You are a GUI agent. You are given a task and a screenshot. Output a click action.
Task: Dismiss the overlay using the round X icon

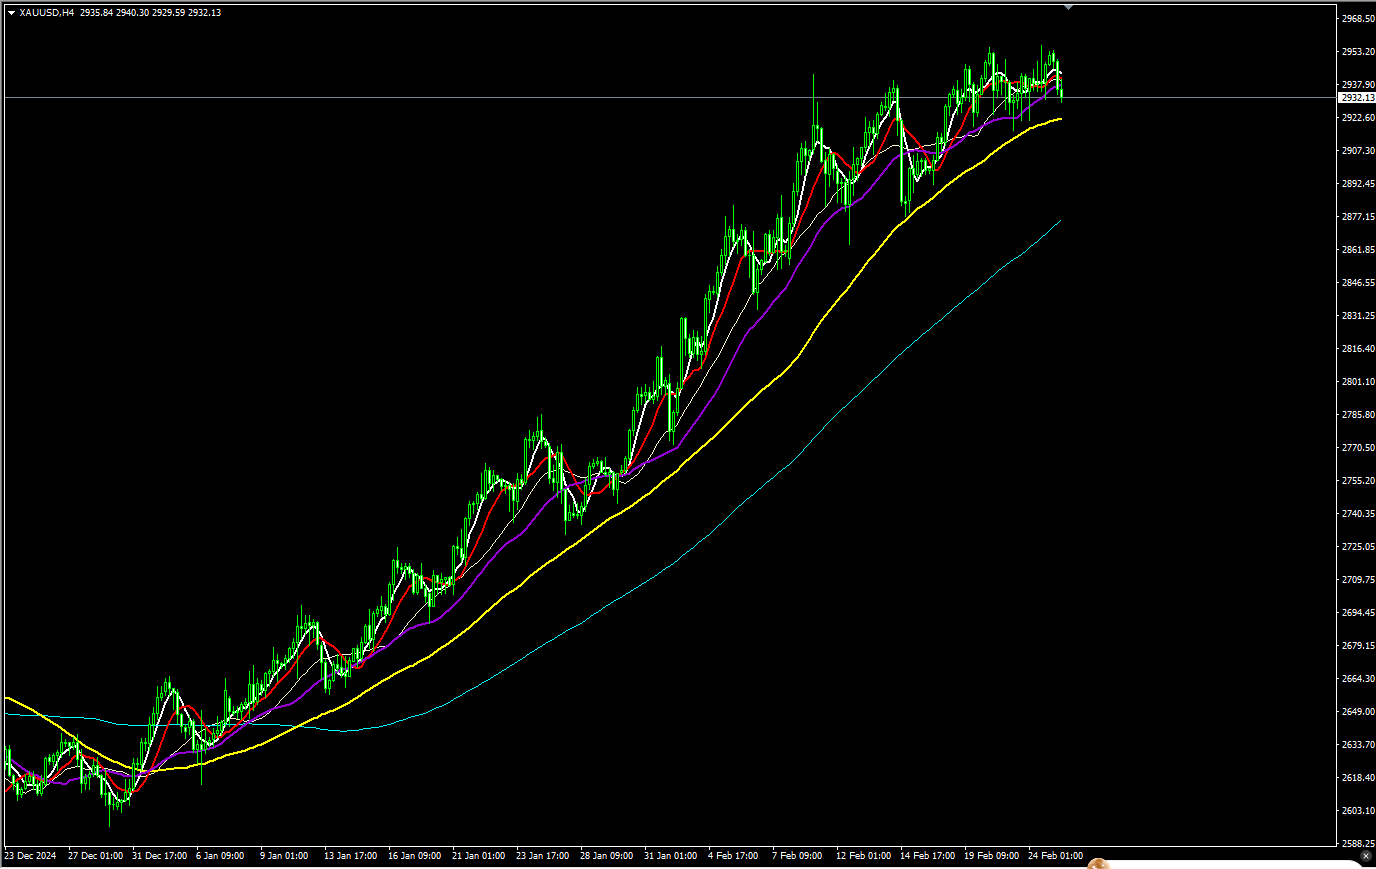(1366, 856)
